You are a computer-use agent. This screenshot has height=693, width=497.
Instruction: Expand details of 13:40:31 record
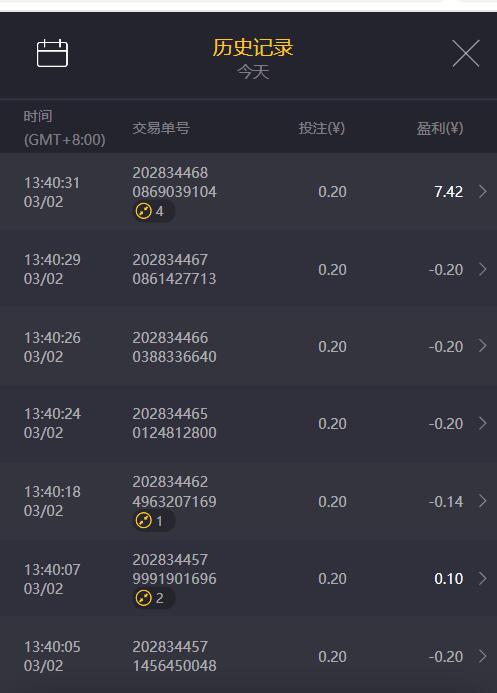483,191
